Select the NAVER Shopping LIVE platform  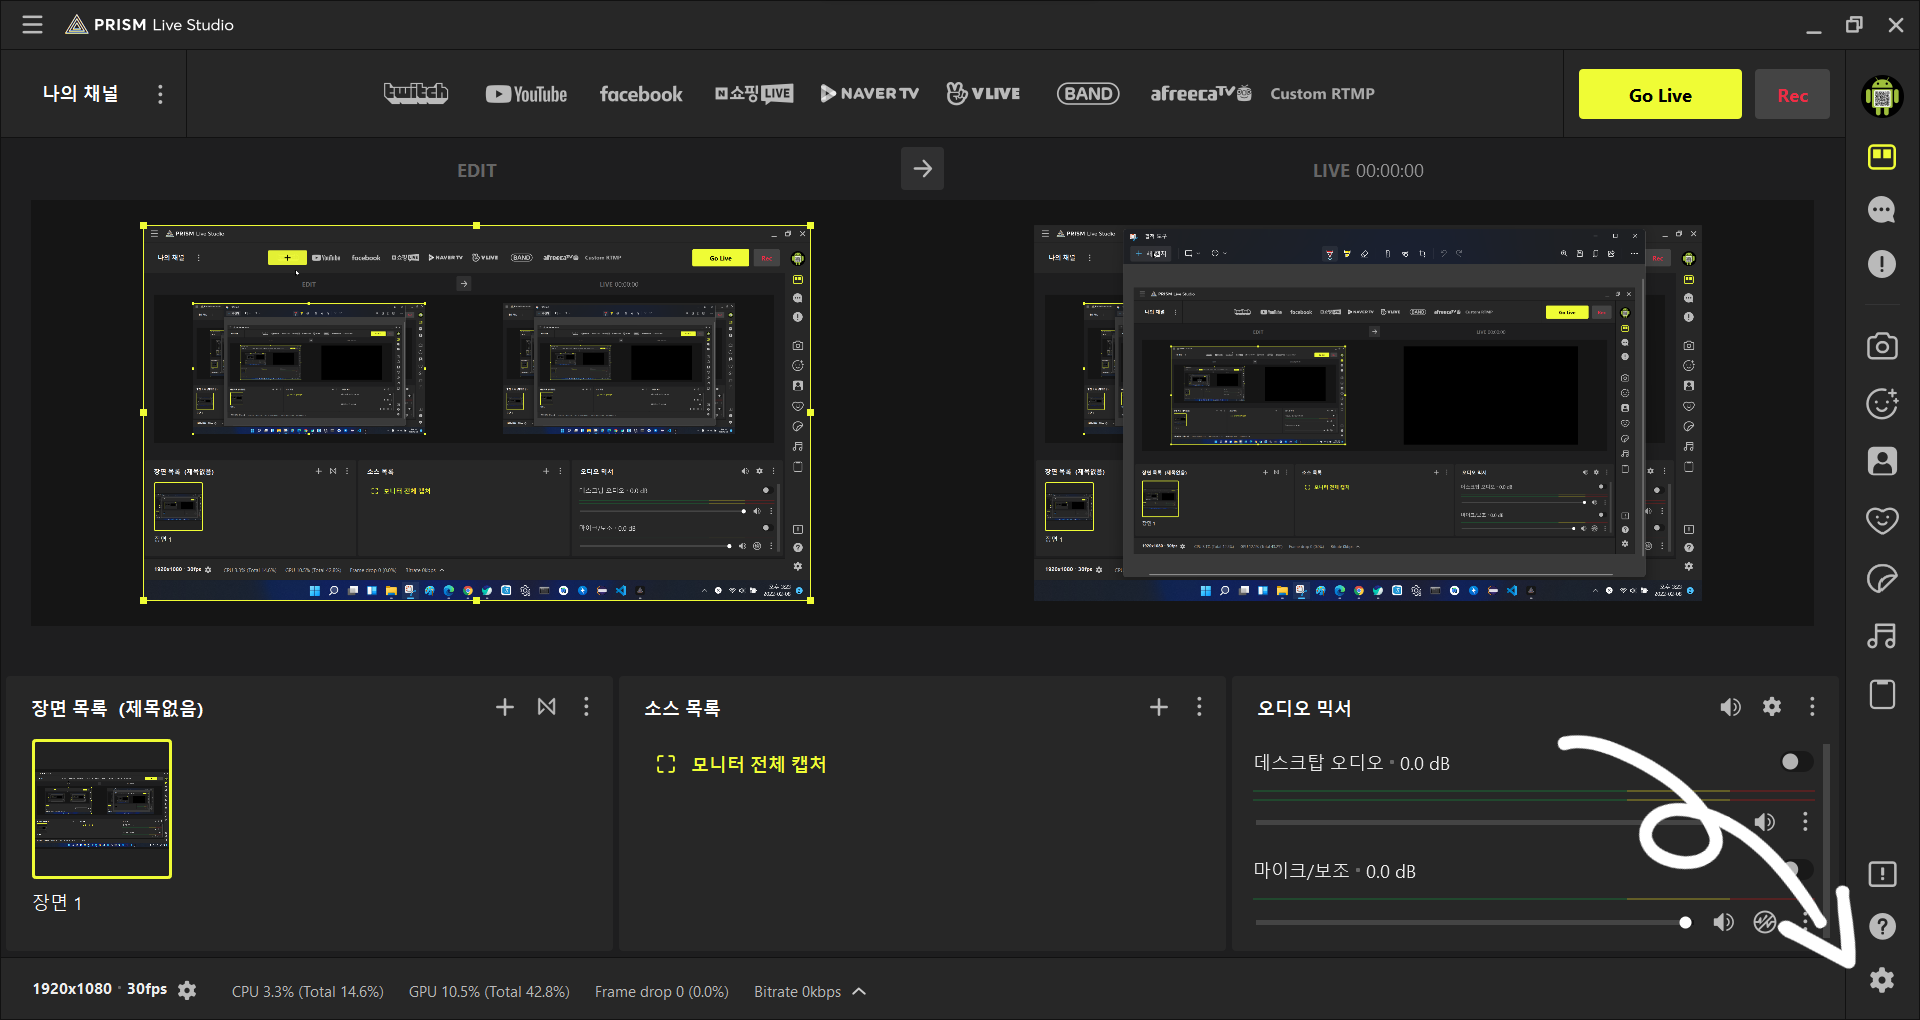coord(754,94)
